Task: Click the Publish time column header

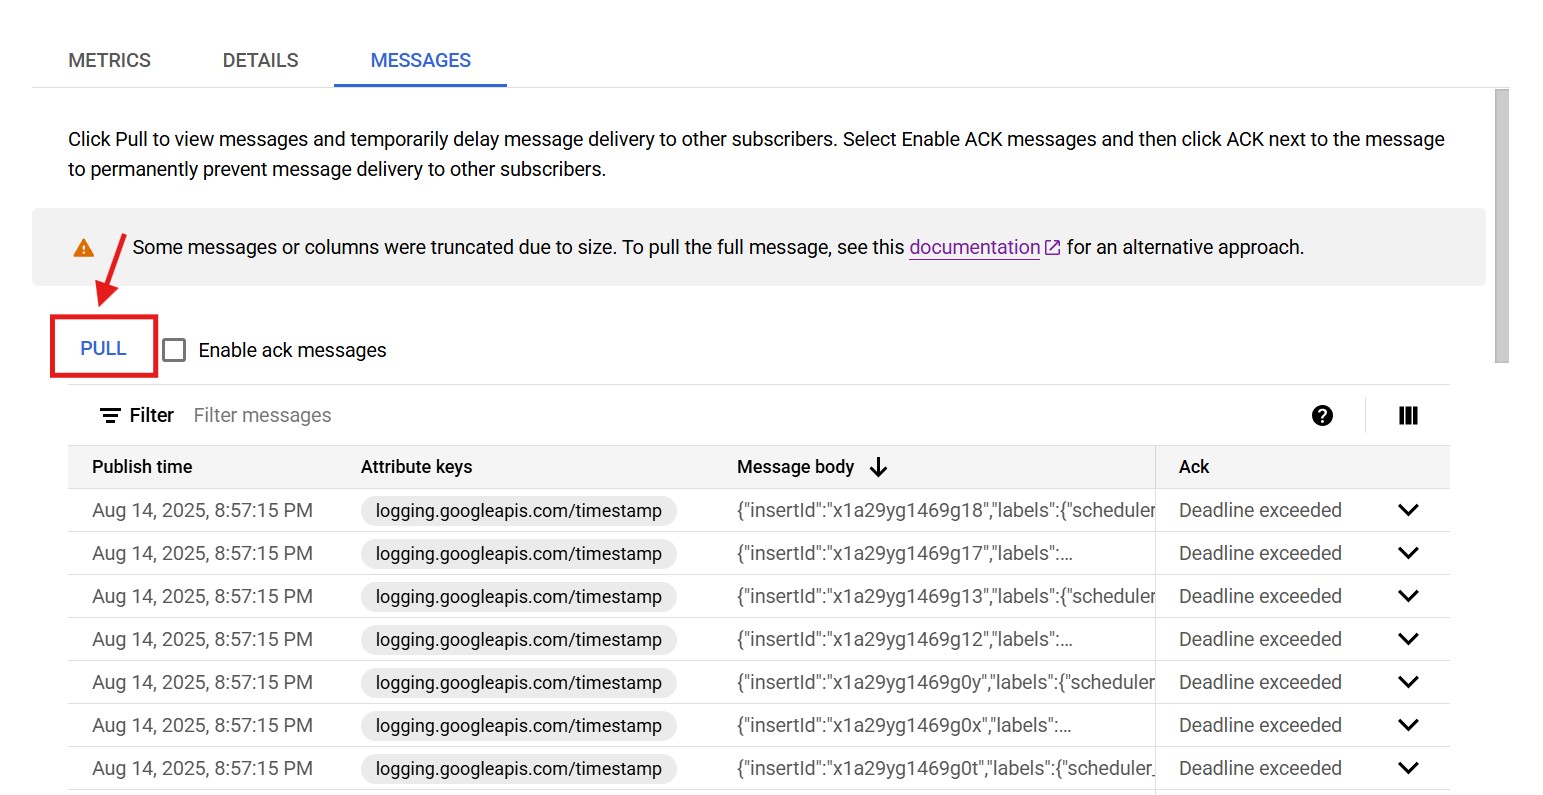Action: [142, 467]
